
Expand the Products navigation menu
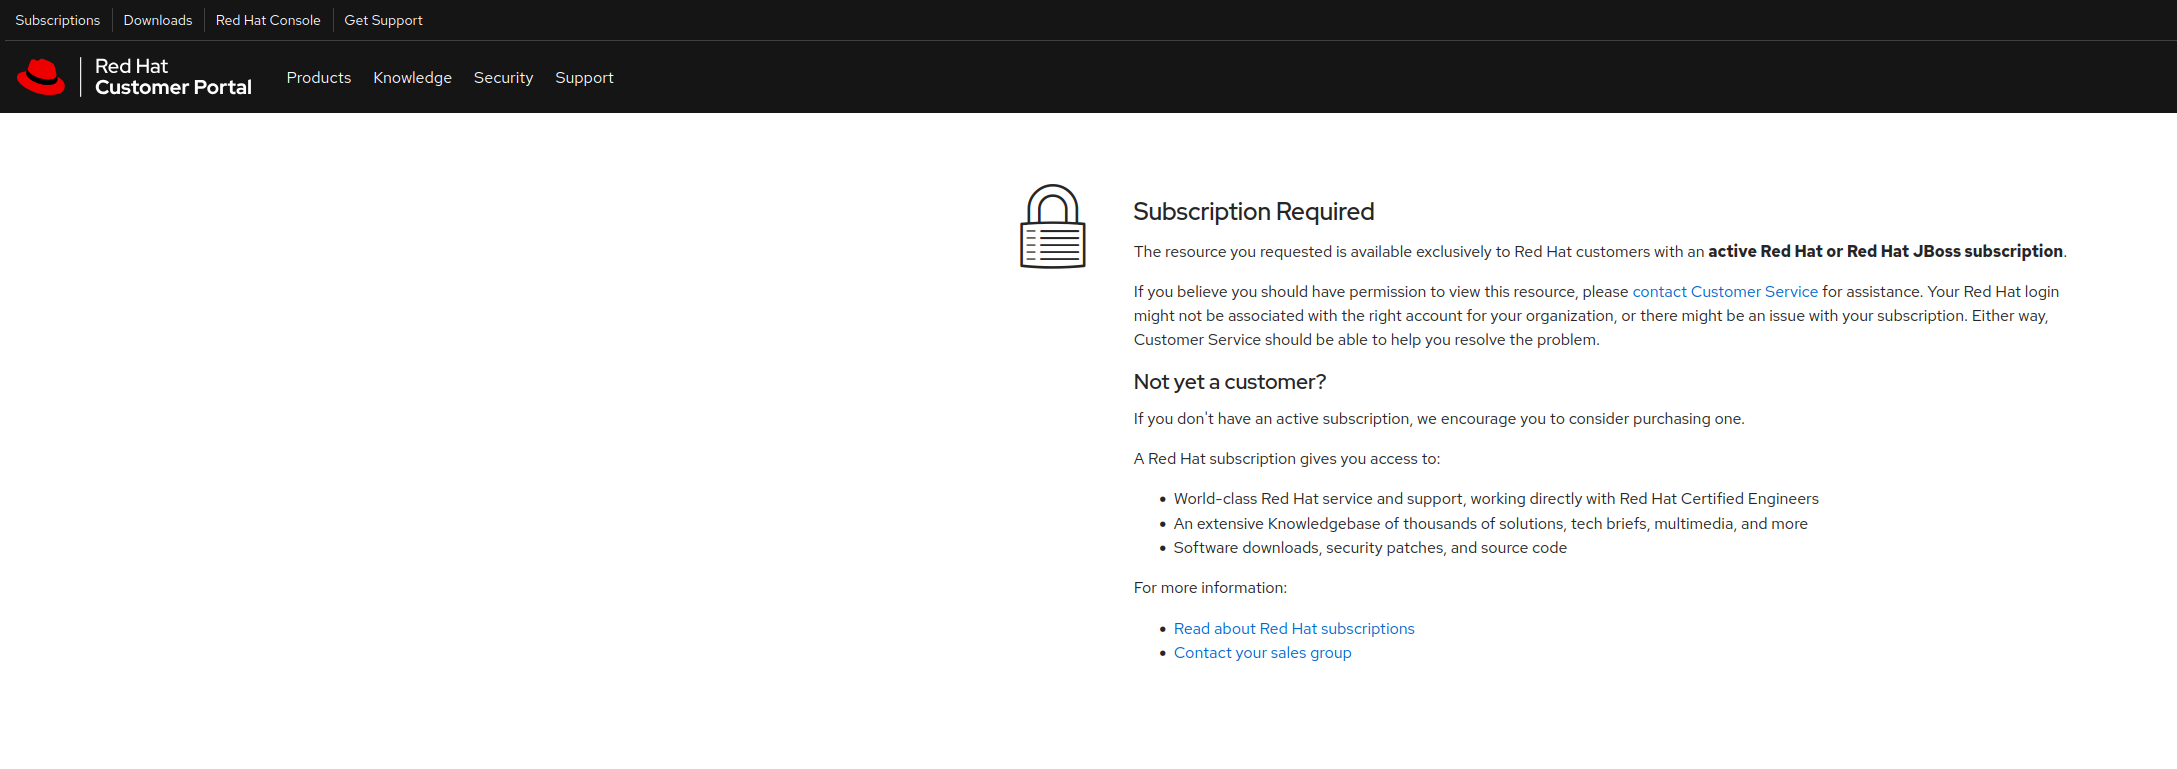pos(318,78)
